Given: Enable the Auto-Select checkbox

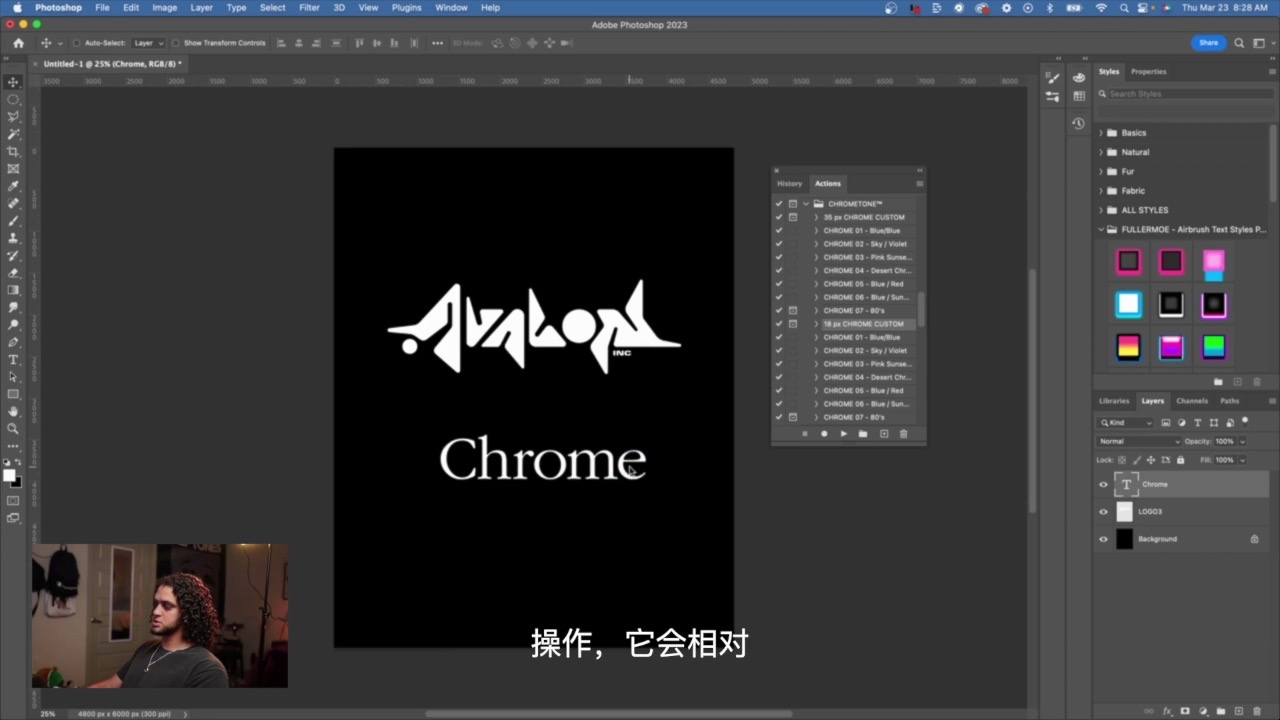Looking at the screenshot, I should 76,43.
